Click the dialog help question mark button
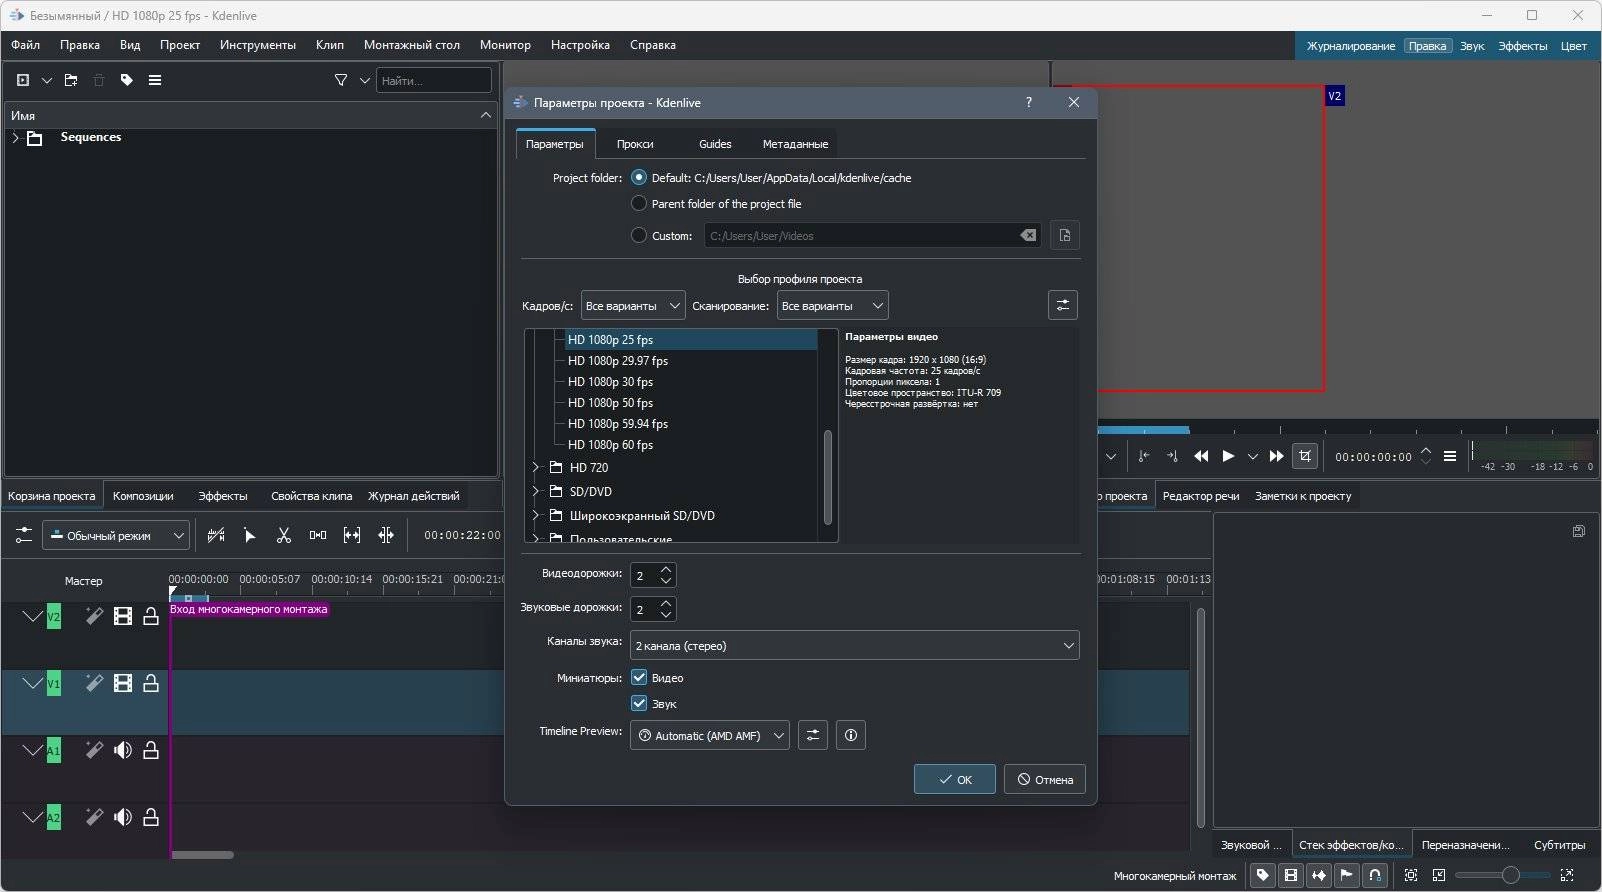1602x892 pixels. (x=1029, y=102)
